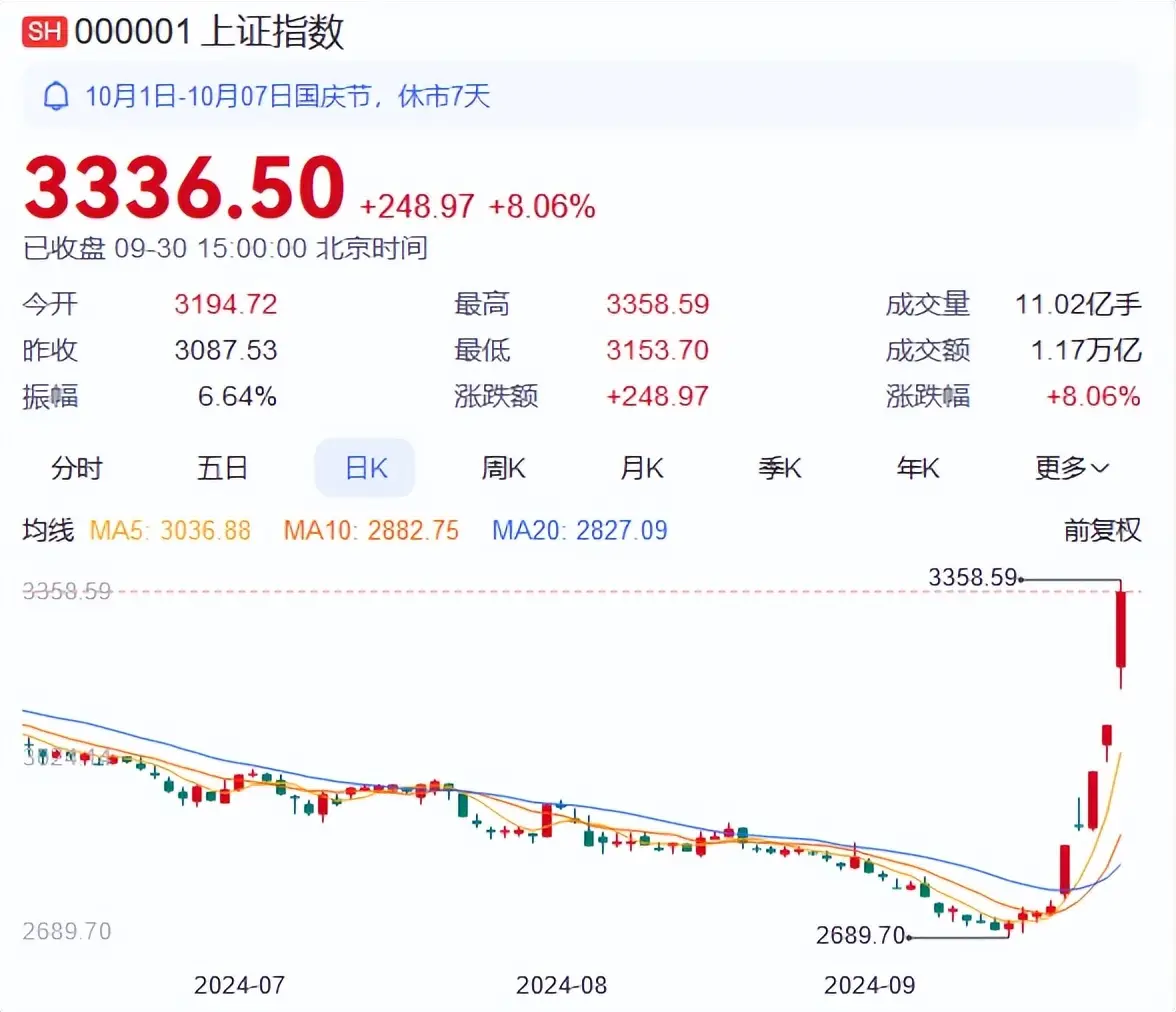Click the tall red candlestick at 3358.59 high

click(x=1121, y=630)
